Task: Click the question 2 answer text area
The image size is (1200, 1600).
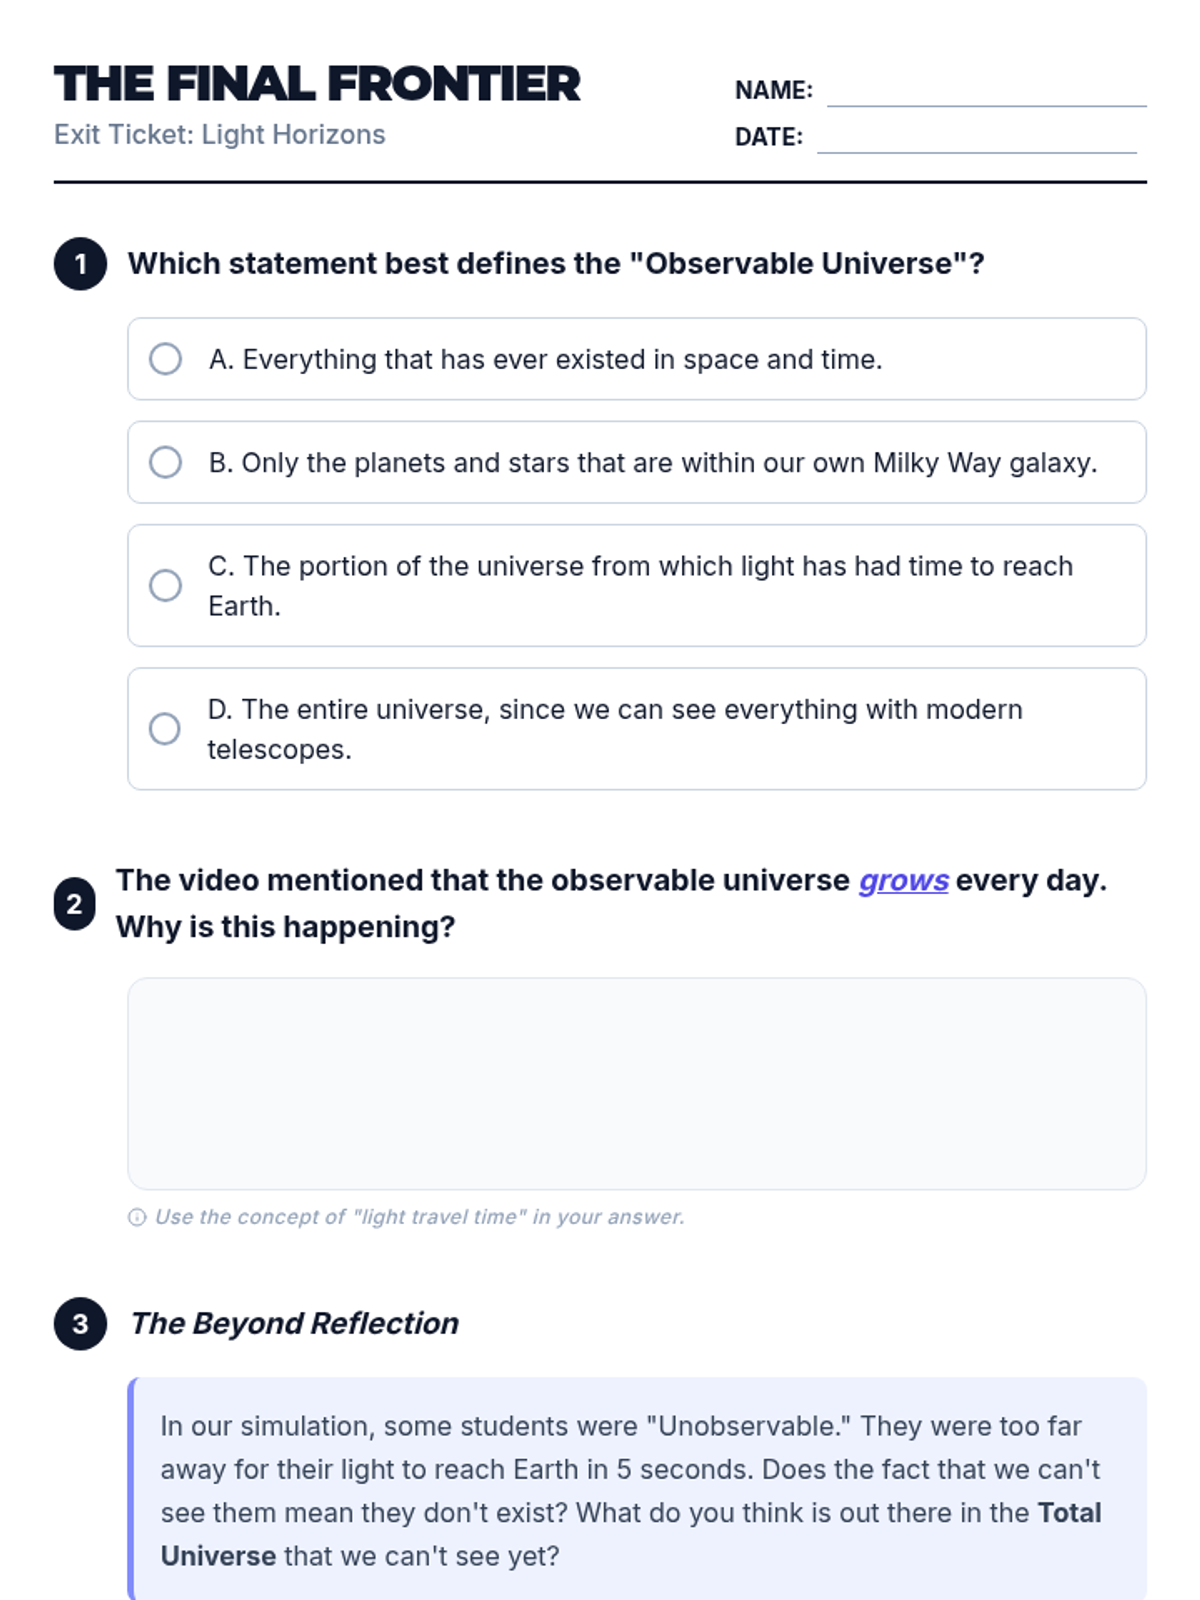Action: (x=636, y=1083)
